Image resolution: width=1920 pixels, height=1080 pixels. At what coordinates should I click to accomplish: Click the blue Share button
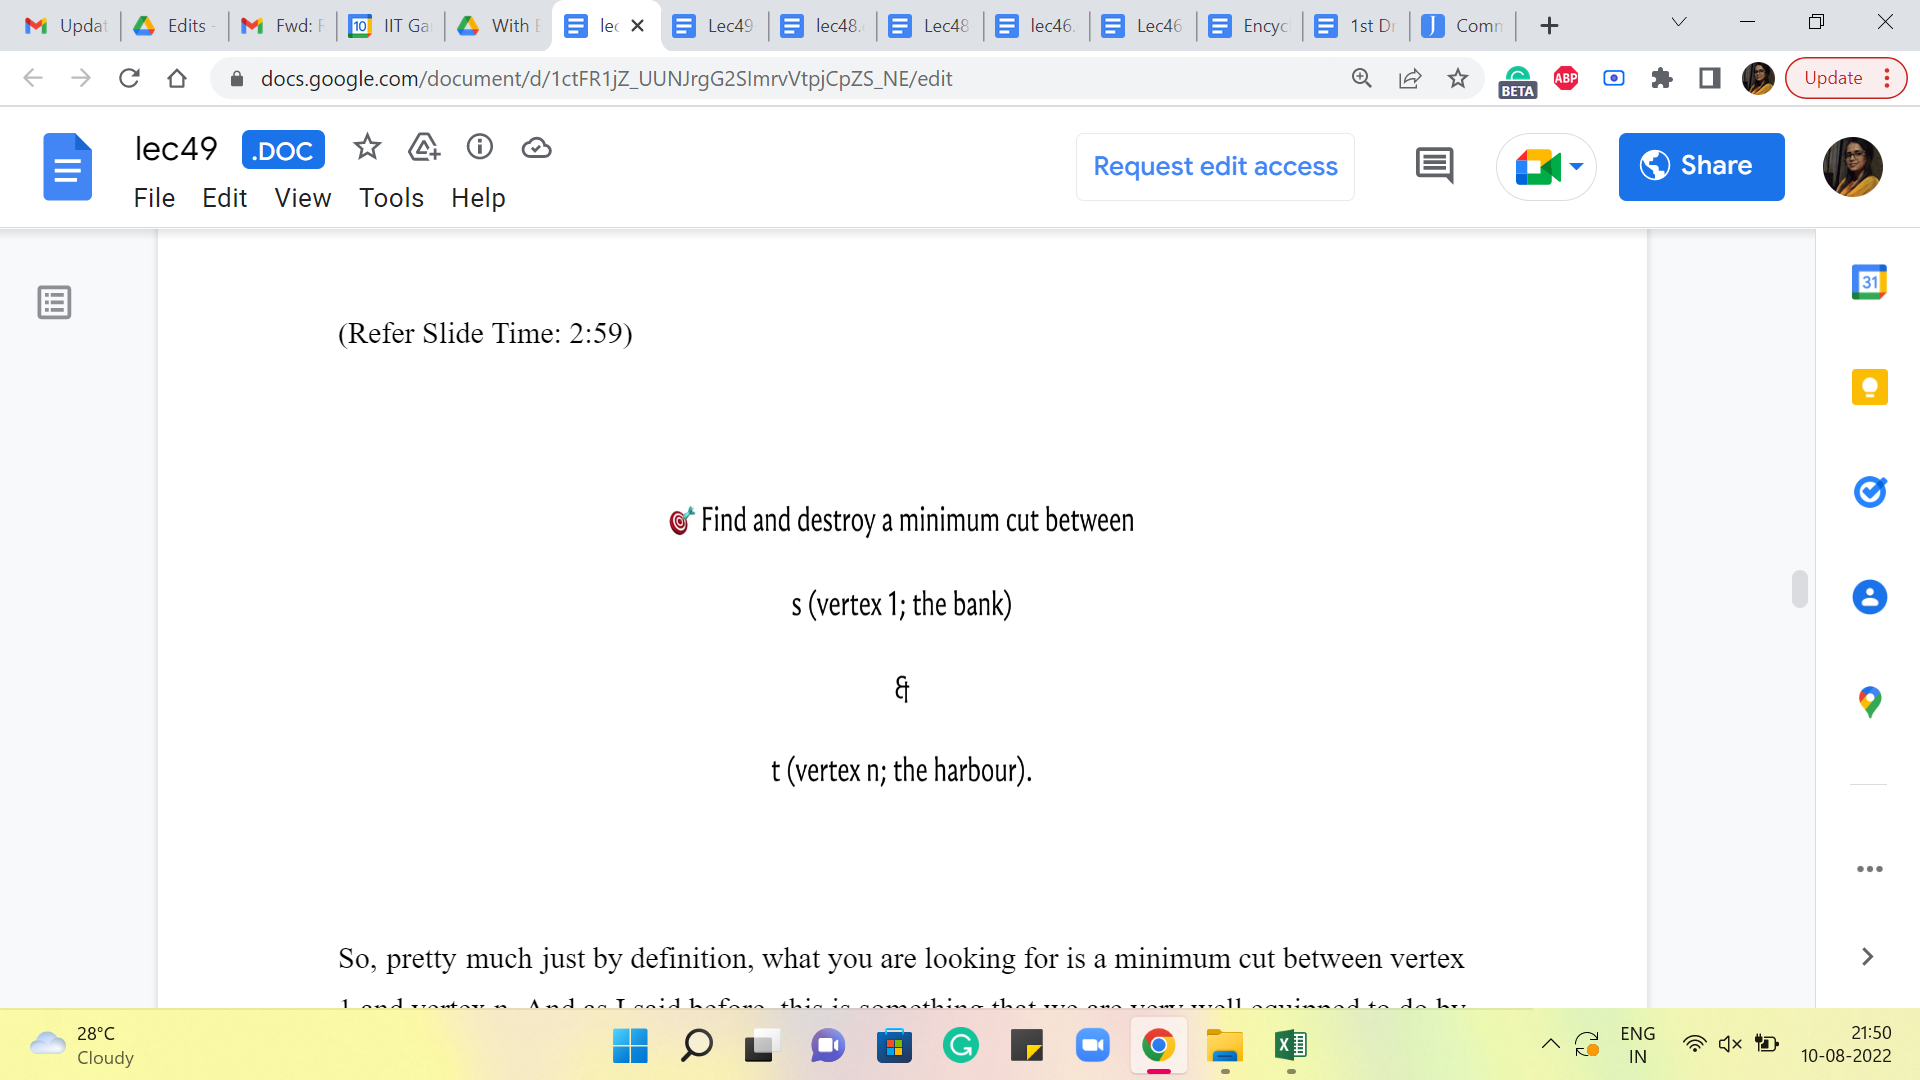(x=1701, y=166)
